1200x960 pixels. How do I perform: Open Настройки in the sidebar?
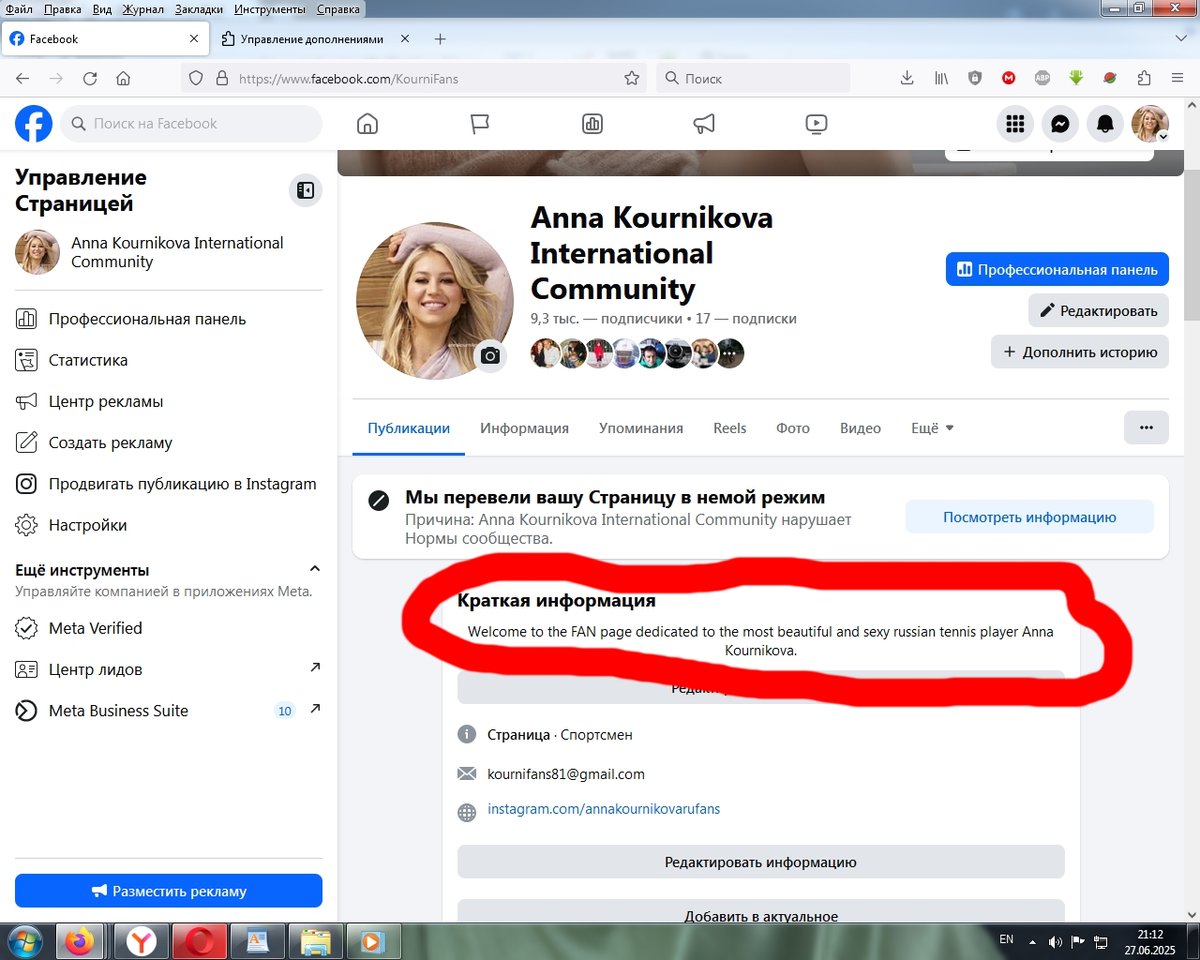[x=168, y=525]
